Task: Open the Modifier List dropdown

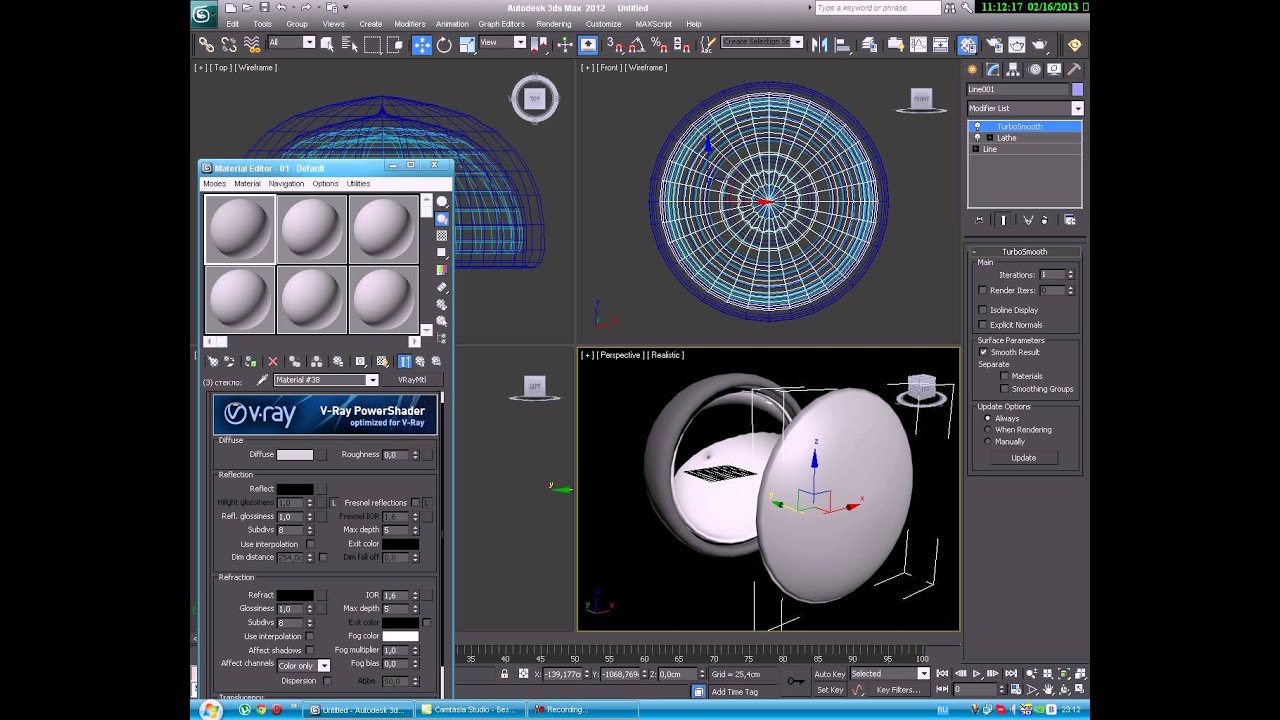Action: 1025,108
